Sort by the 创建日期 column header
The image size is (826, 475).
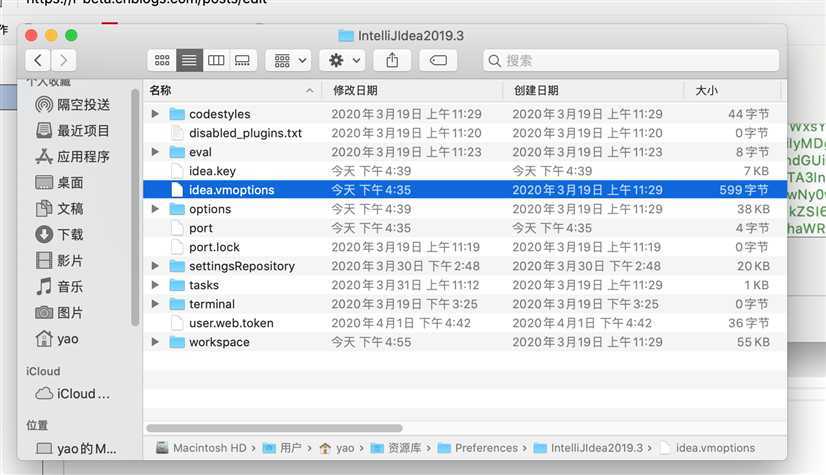(x=594, y=91)
